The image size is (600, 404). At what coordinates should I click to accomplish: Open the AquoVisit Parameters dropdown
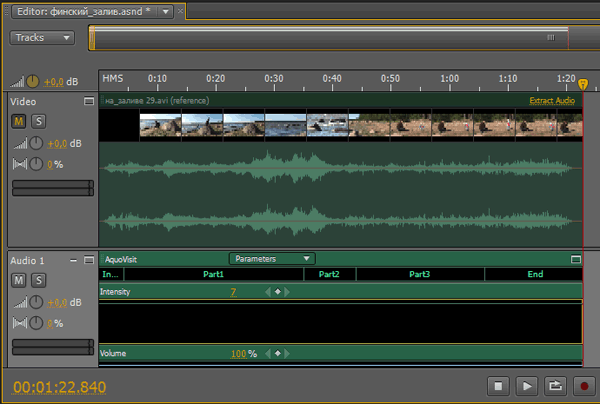pyautogui.click(x=272, y=259)
